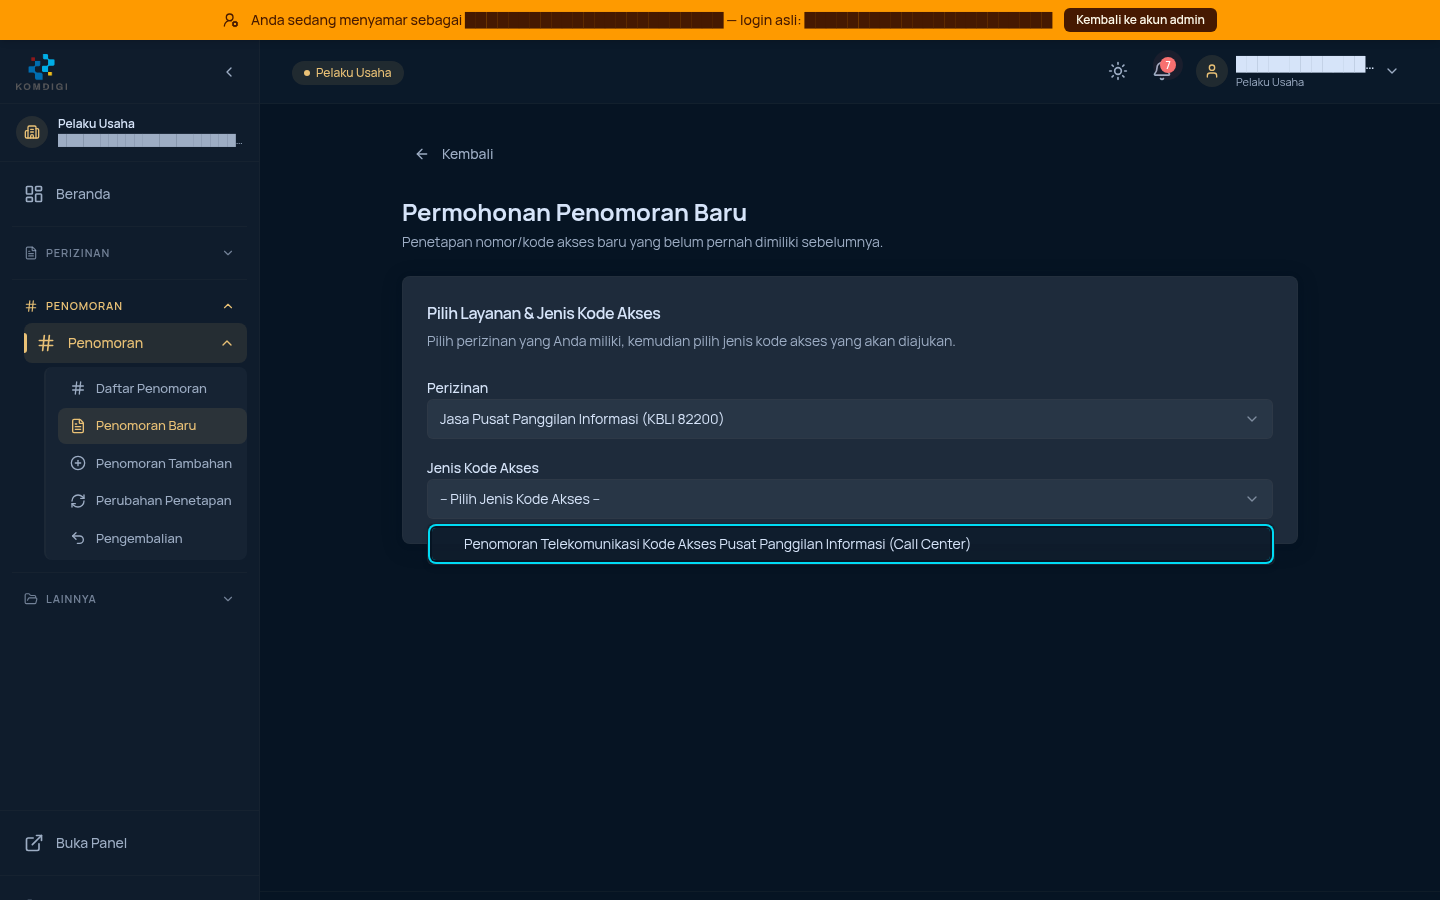This screenshot has width=1440, height=900.
Task: Click the Pengembalian undo arrow icon
Action: point(78,538)
